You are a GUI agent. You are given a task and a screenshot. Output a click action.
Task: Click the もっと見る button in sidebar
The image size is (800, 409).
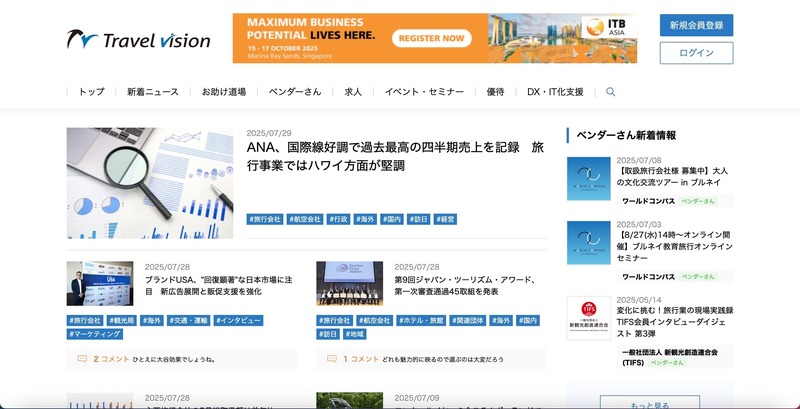pos(650,404)
